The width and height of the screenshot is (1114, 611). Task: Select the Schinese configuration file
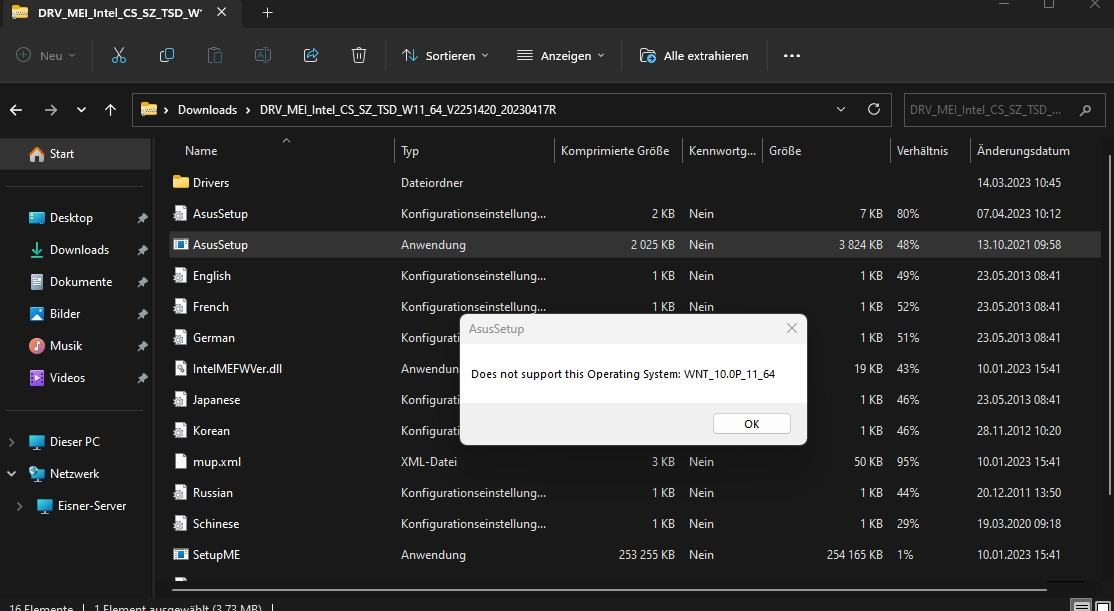[x=216, y=524]
